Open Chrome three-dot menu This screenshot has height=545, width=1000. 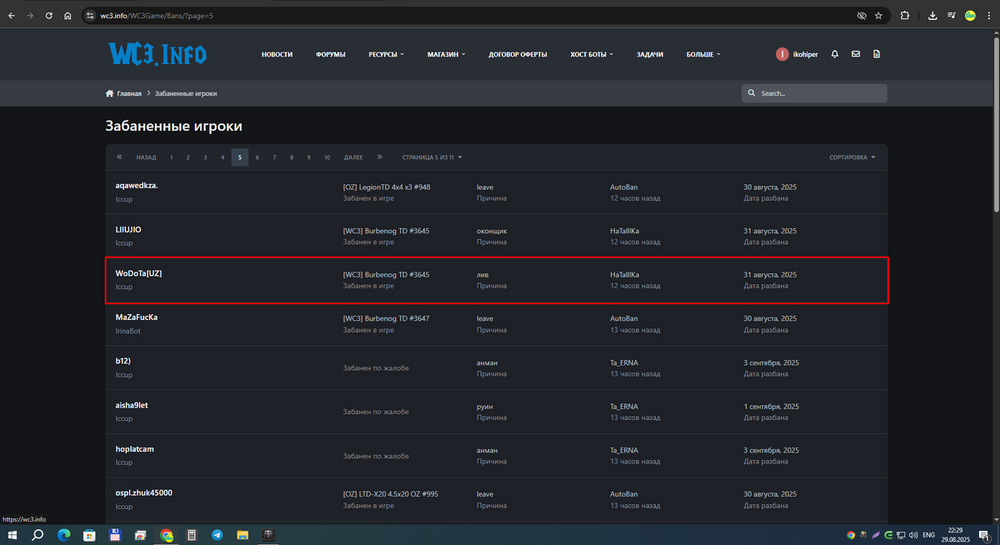coord(989,15)
